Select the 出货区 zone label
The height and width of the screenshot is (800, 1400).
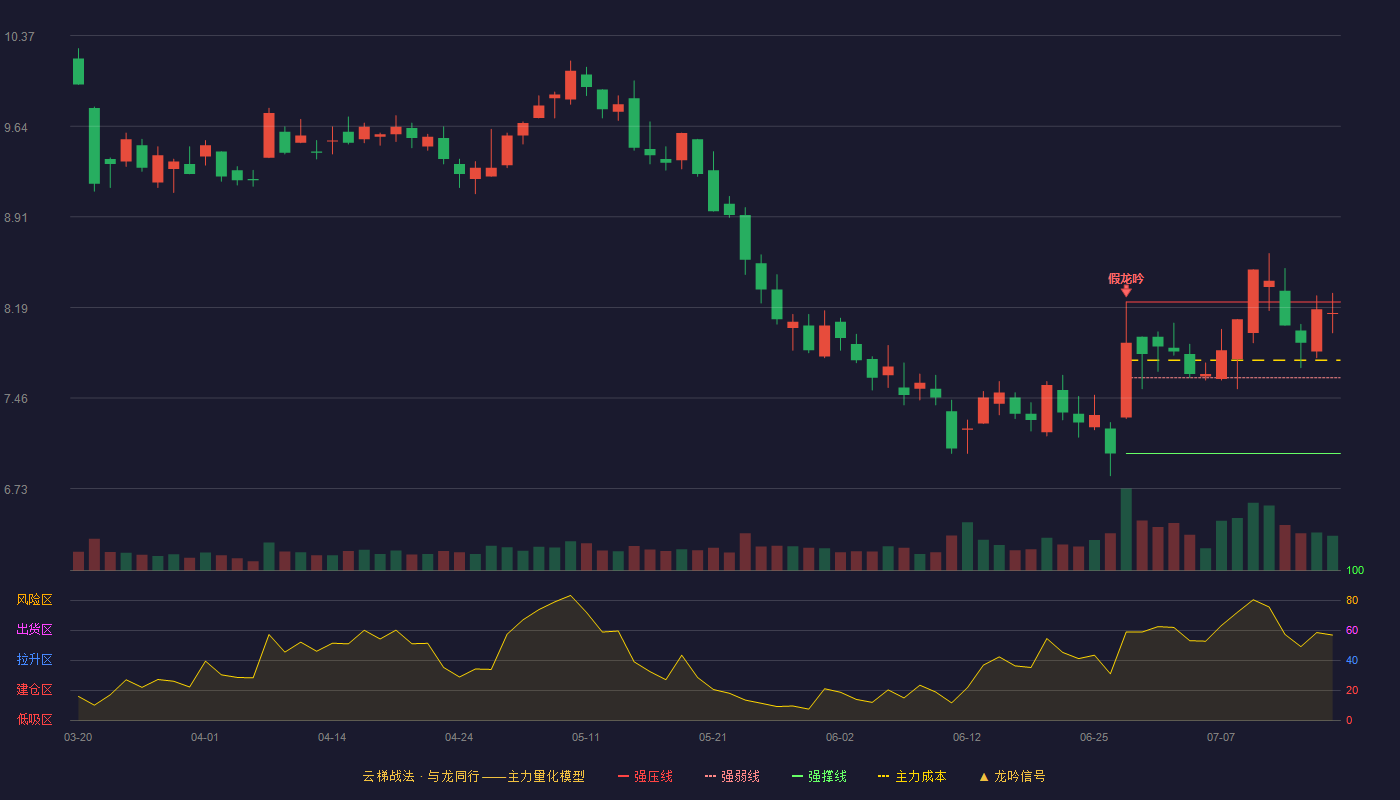coord(34,630)
